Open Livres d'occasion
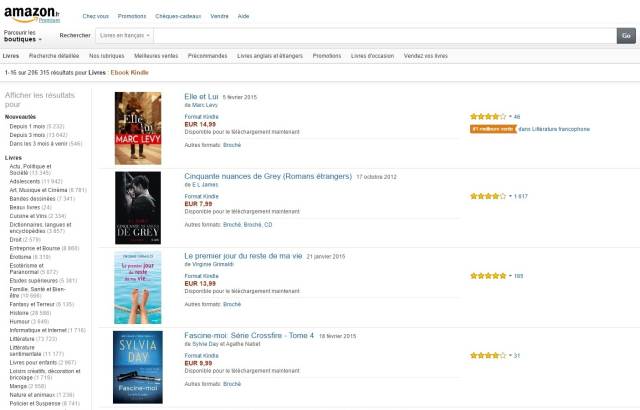This screenshot has width=640, height=410. click(372, 56)
